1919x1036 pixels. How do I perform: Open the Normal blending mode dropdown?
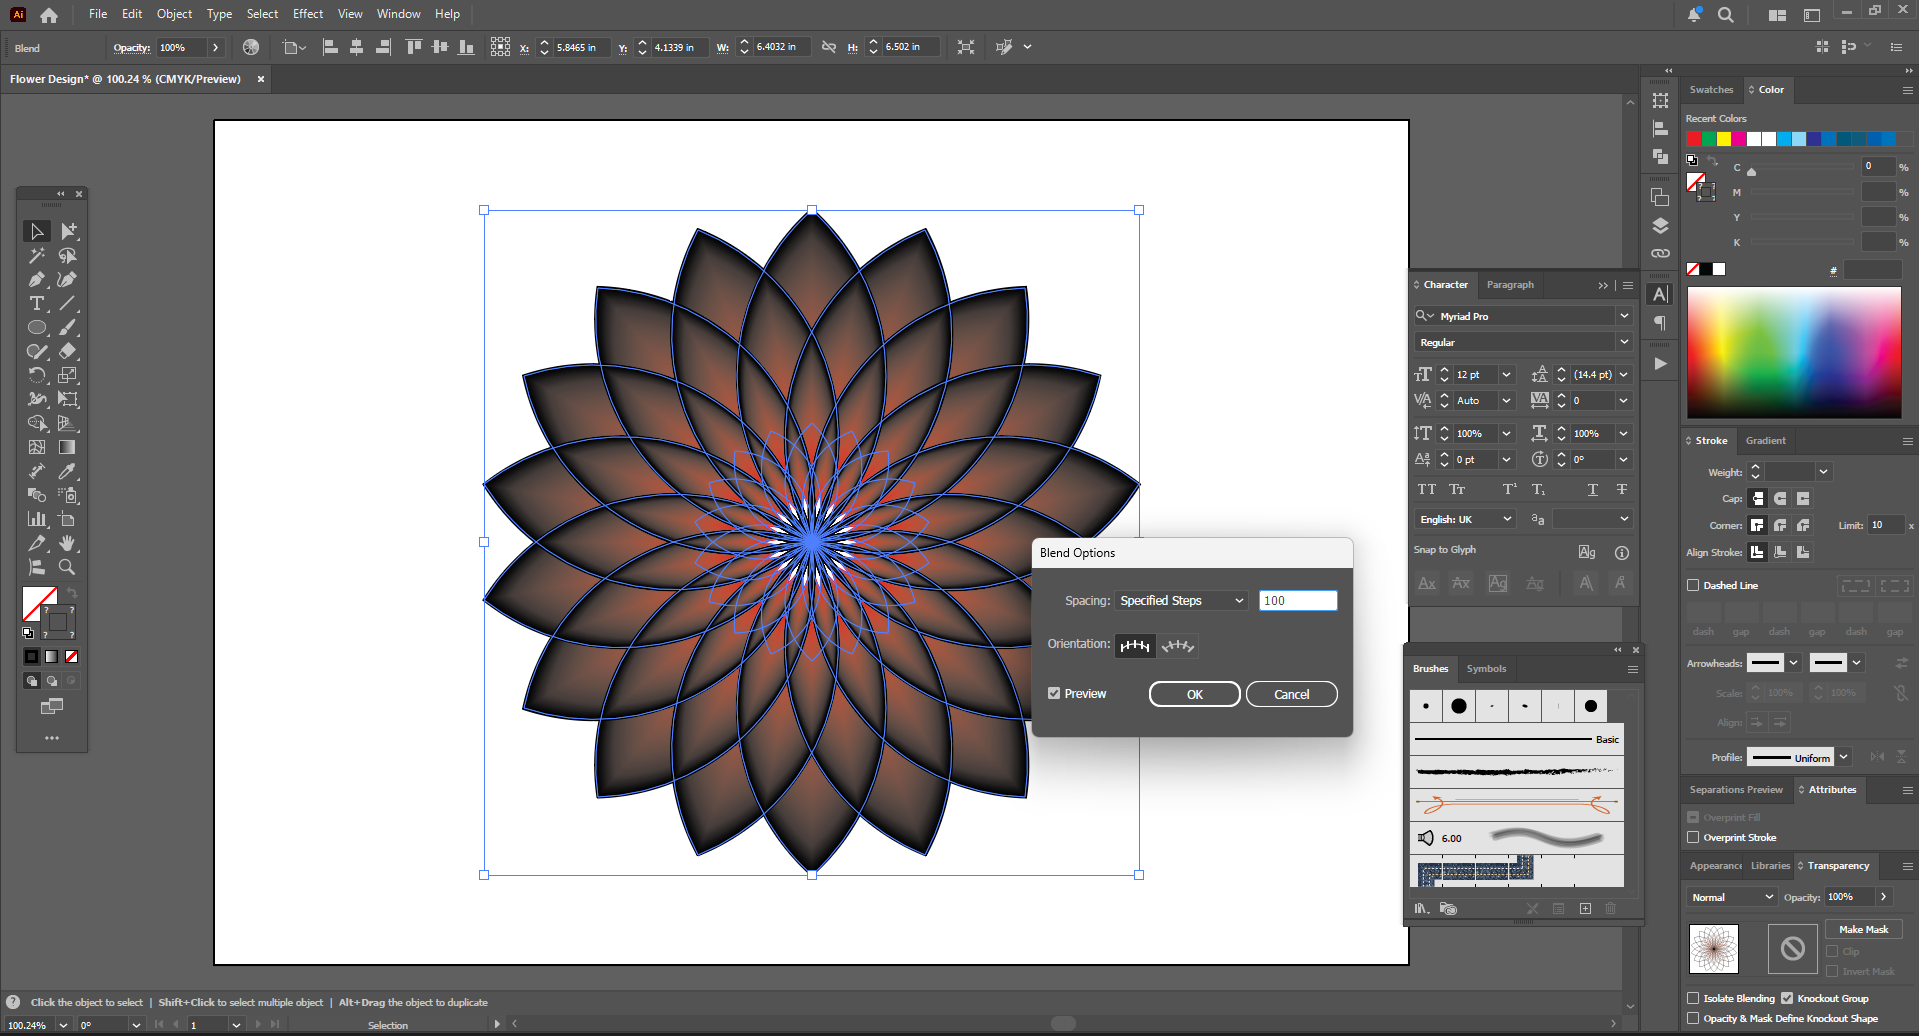pos(1732,897)
